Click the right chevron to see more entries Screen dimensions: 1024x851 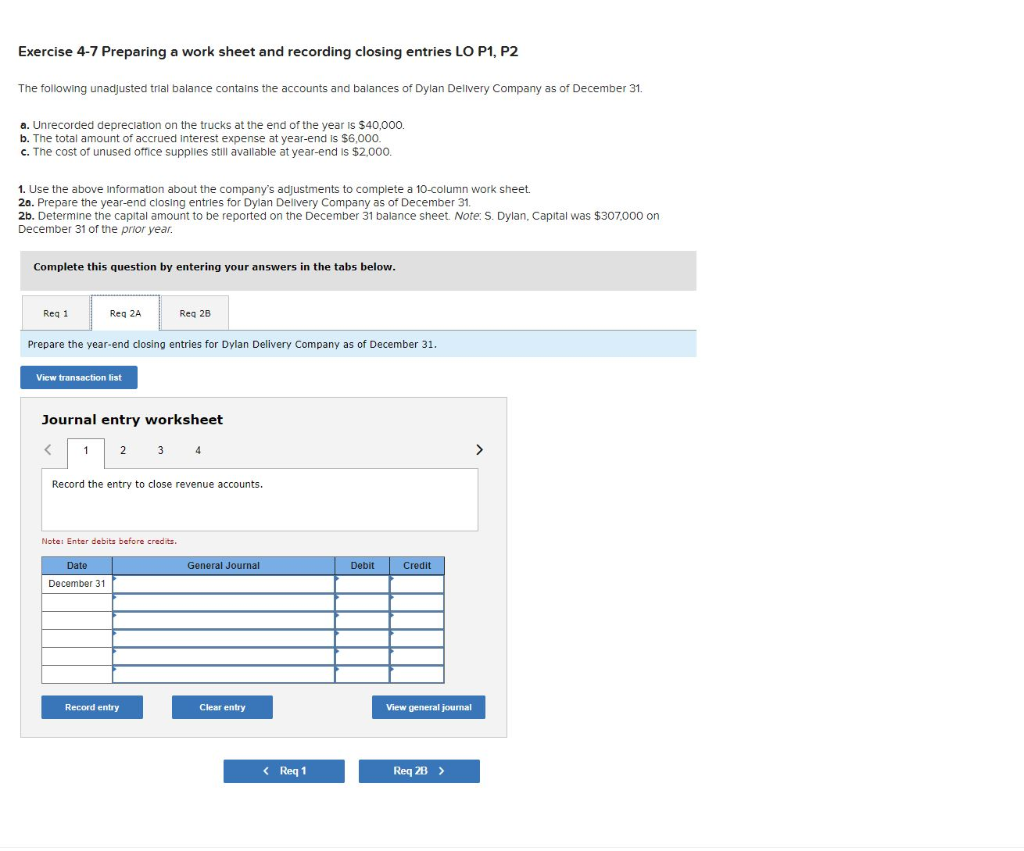point(478,450)
